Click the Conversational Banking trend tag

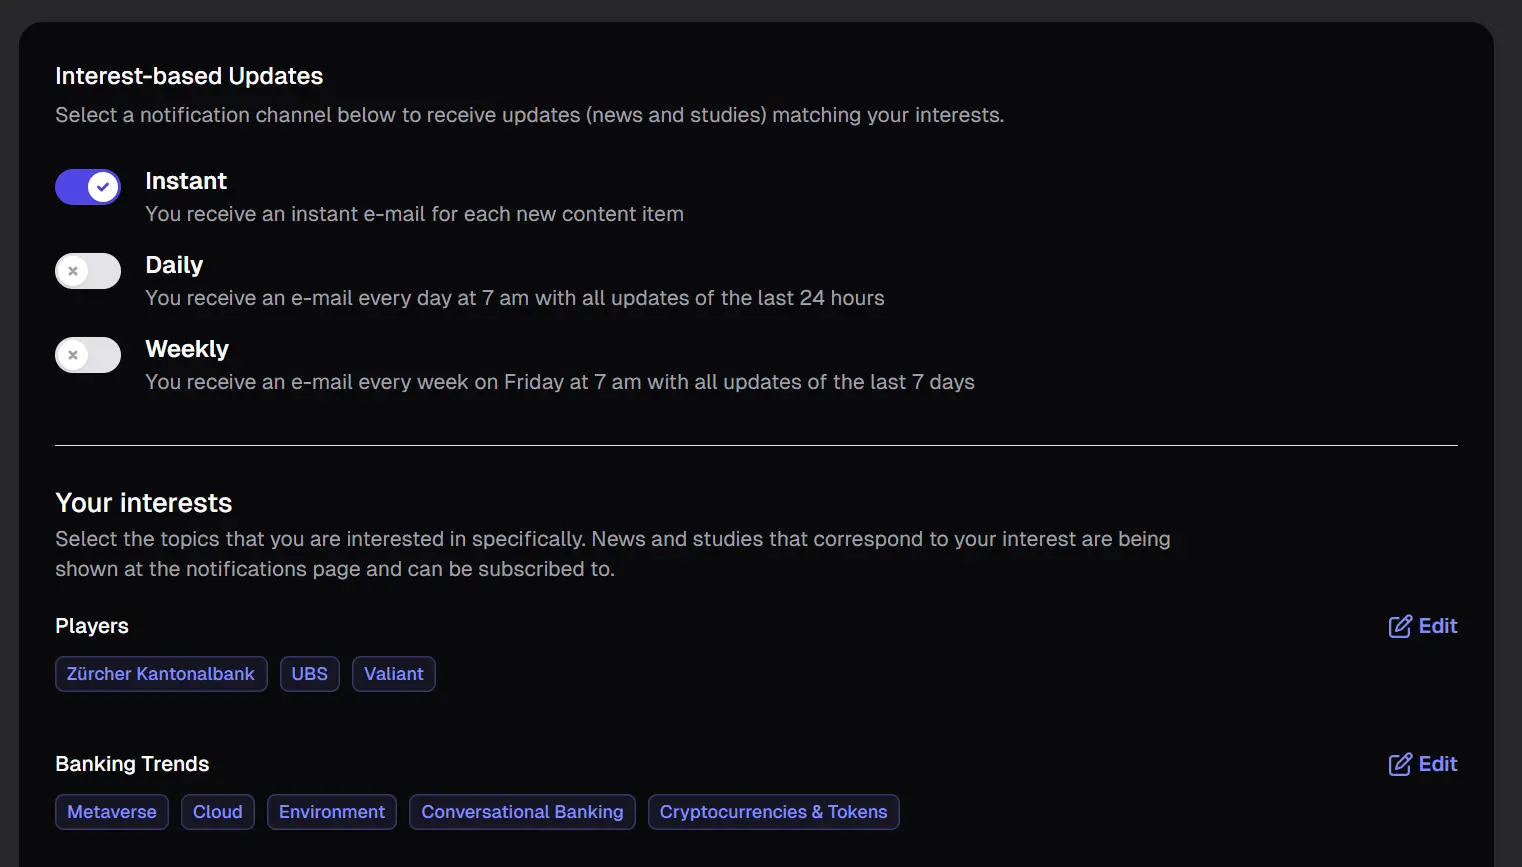pos(522,812)
